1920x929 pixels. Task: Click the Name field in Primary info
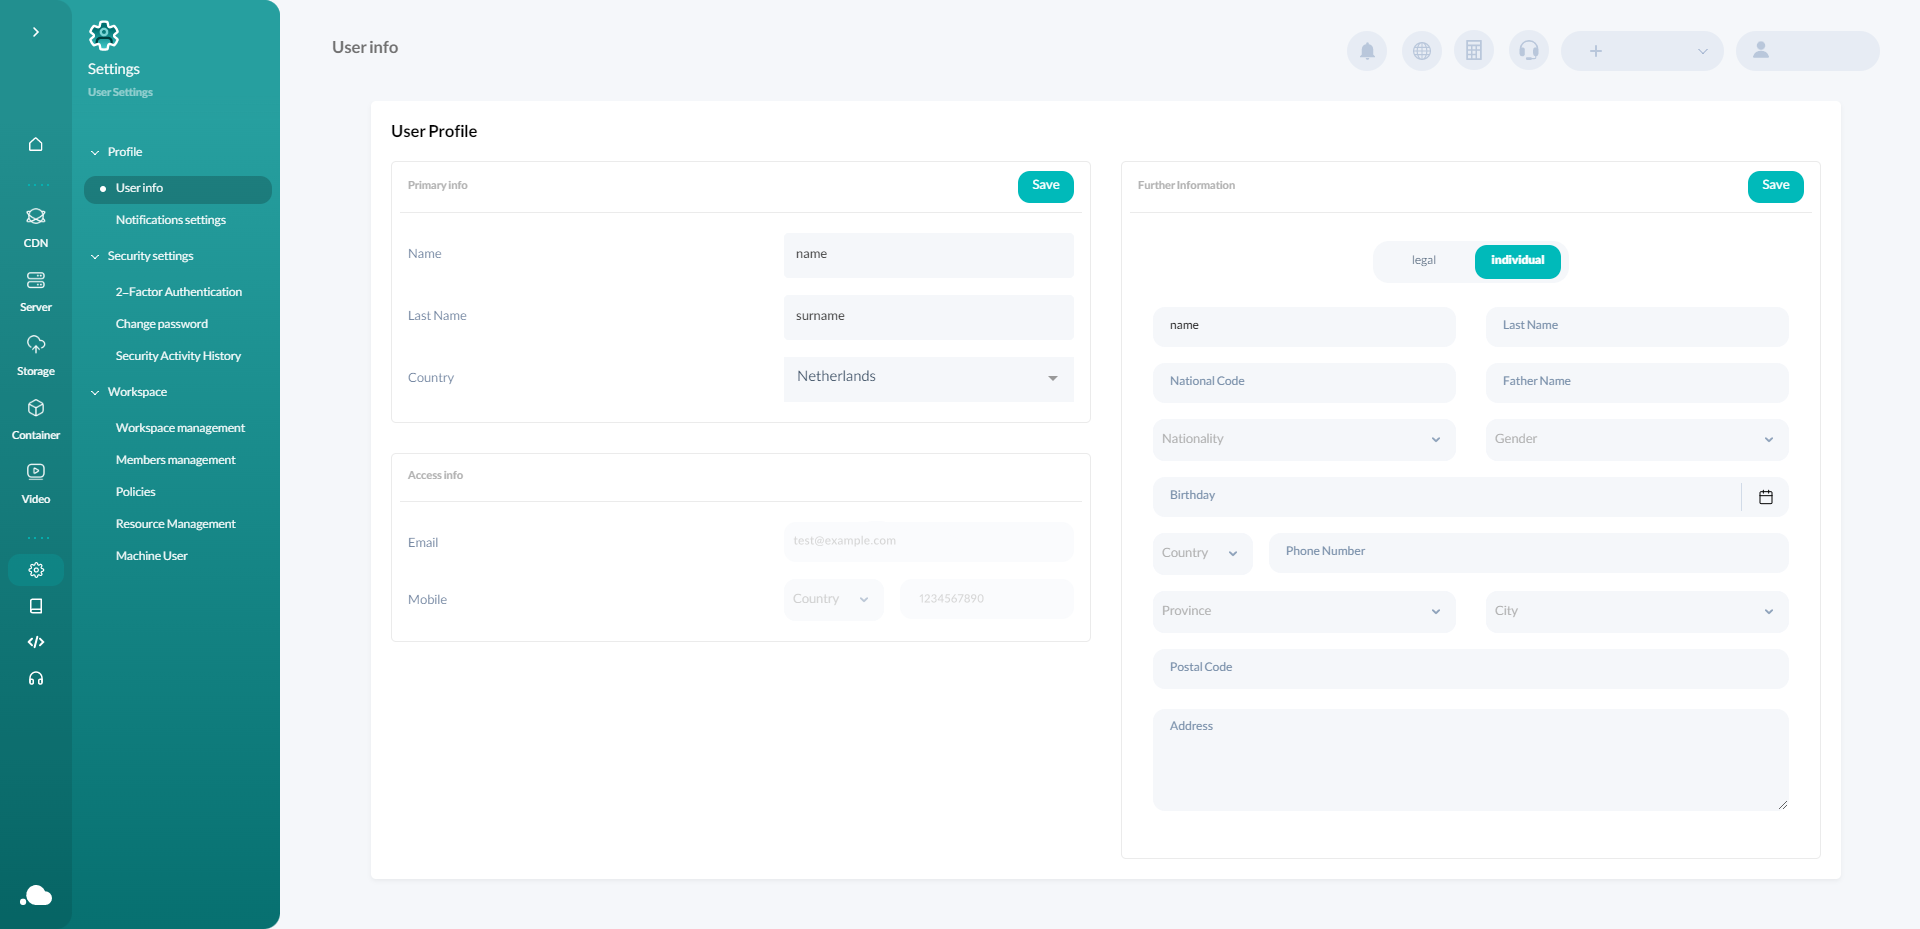click(929, 255)
